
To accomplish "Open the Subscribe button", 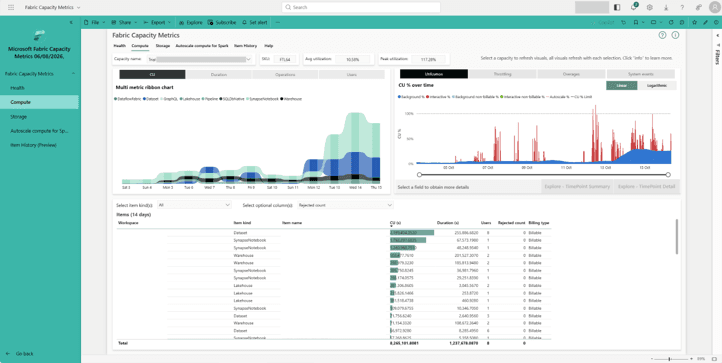I will (x=222, y=22).
